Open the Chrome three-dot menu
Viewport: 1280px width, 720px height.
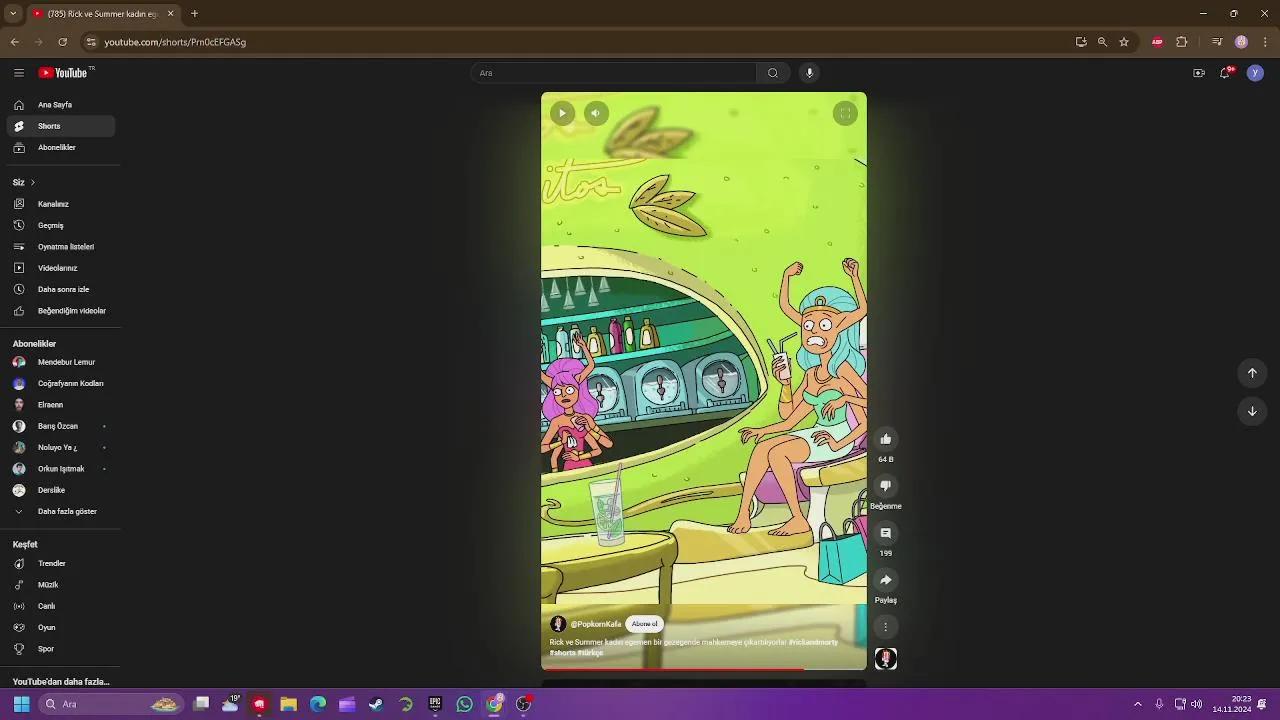[x=1265, y=42]
